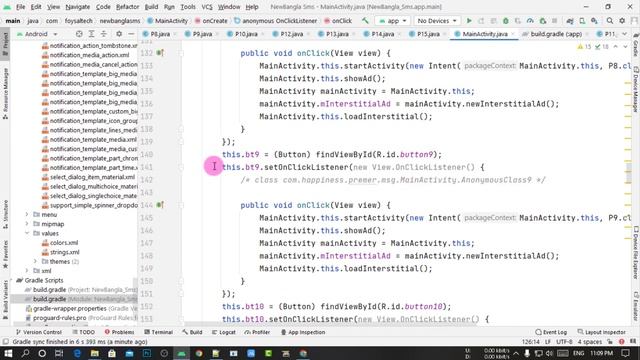Viewport: 640px width, 360px height.
Task: Open the app run configuration dropdown
Action: click(x=392, y=20)
